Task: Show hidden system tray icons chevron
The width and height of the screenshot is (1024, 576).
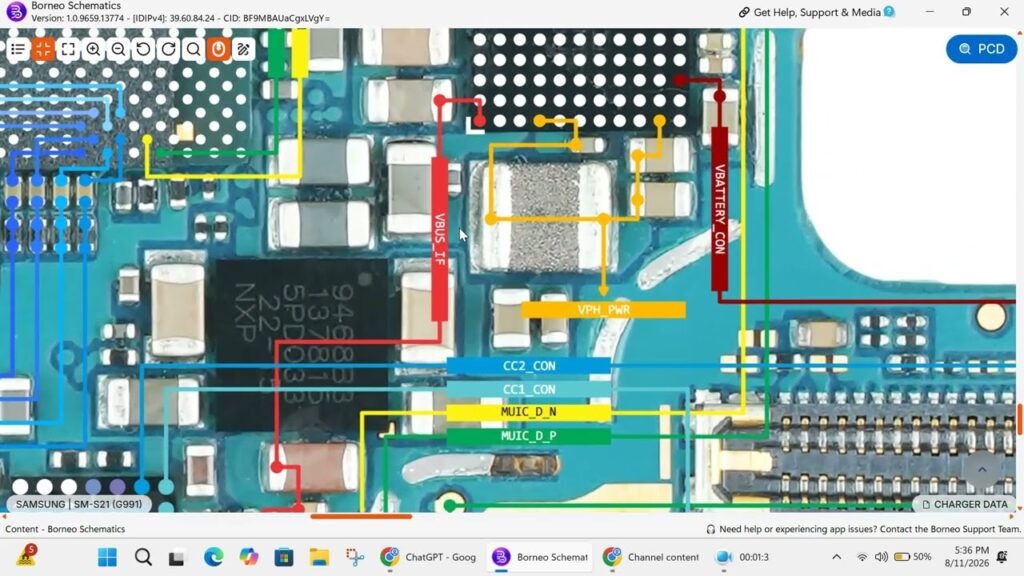Action: [x=837, y=557]
